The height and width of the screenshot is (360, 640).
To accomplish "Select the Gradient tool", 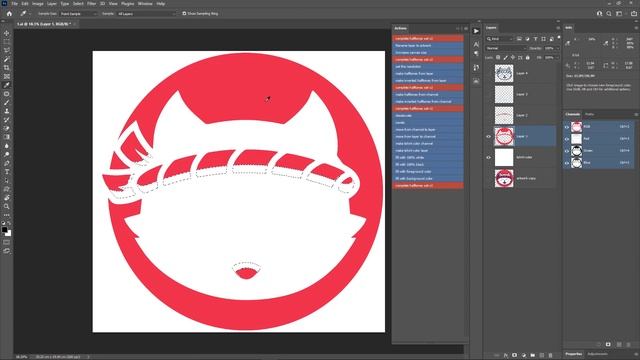I will pyautogui.click(x=7, y=137).
